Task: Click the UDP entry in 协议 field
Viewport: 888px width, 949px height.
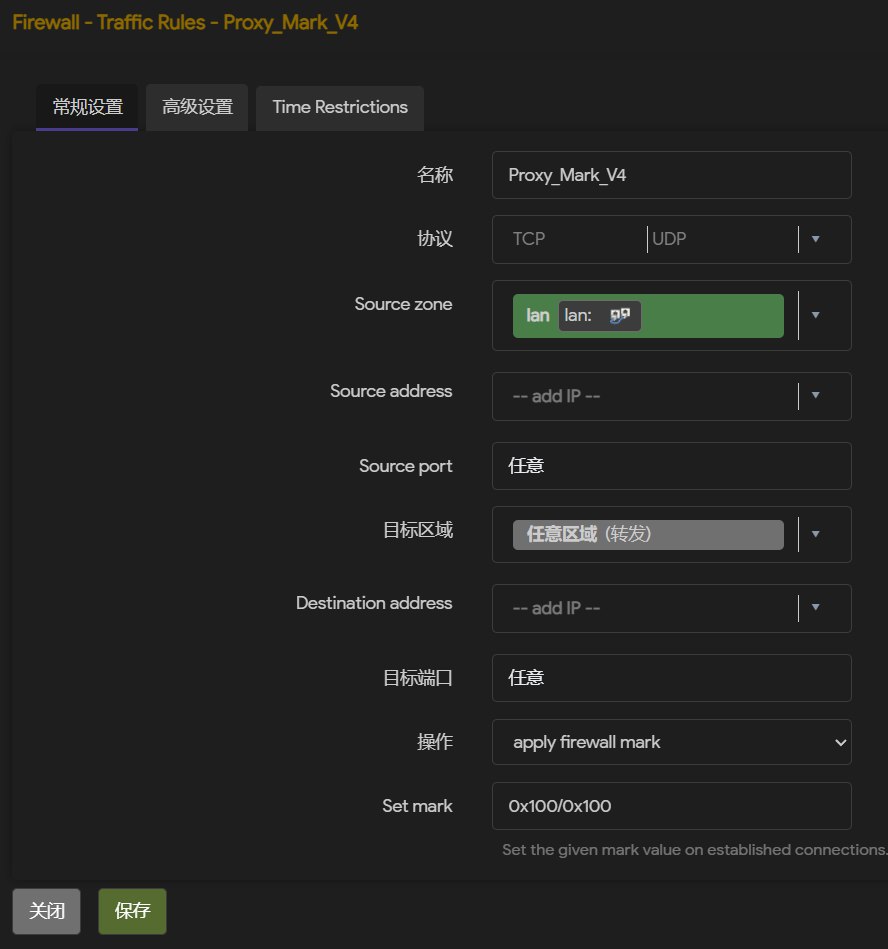Action: [x=669, y=239]
